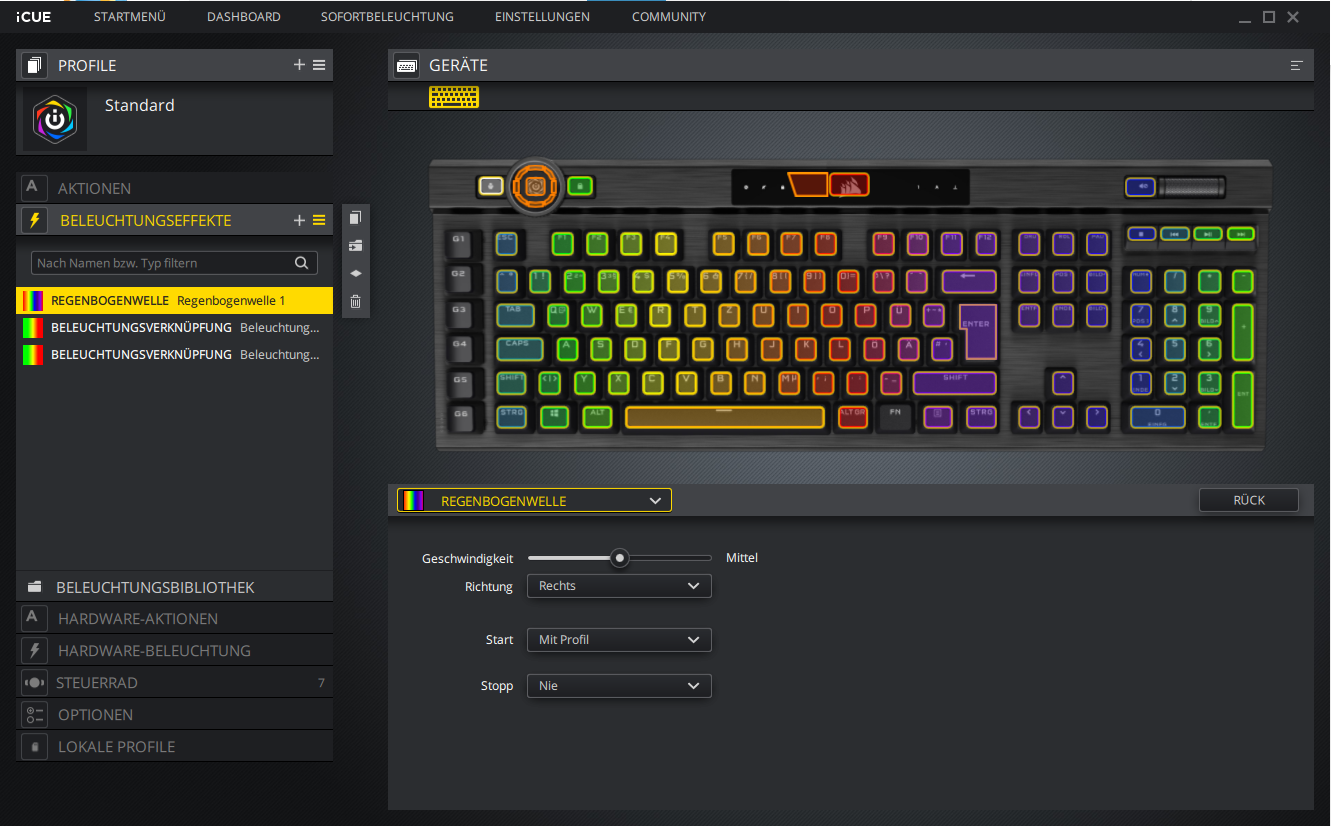The image size is (1331, 826).
Task: Click the mute key on keyboard
Action: click(1138, 186)
